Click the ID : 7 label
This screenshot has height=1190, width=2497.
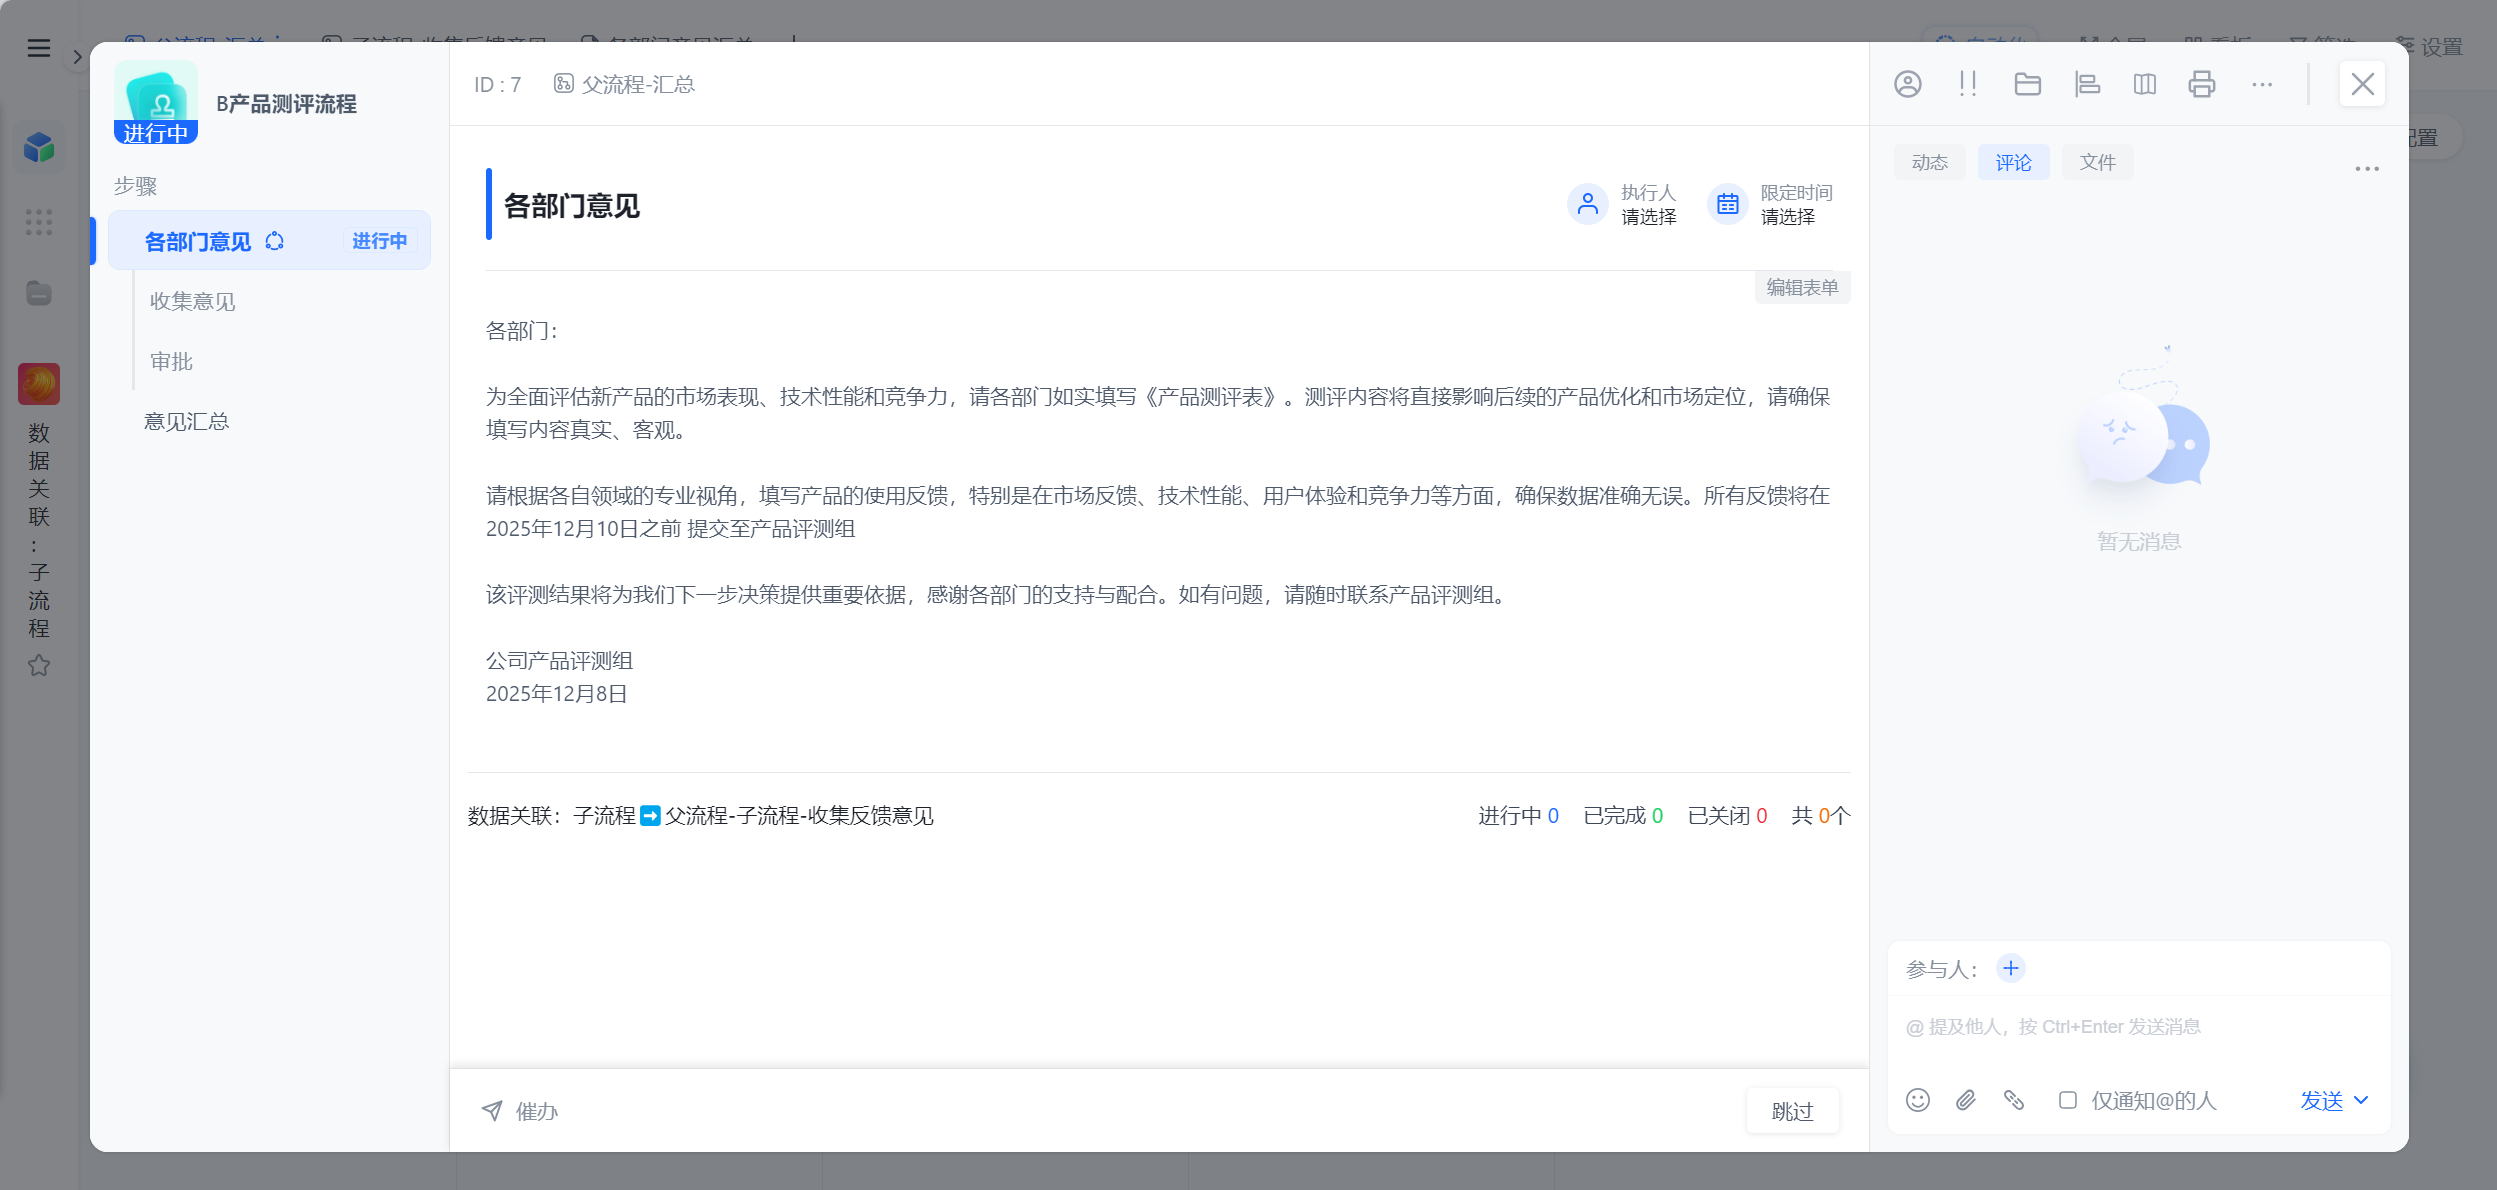pos(497,84)
